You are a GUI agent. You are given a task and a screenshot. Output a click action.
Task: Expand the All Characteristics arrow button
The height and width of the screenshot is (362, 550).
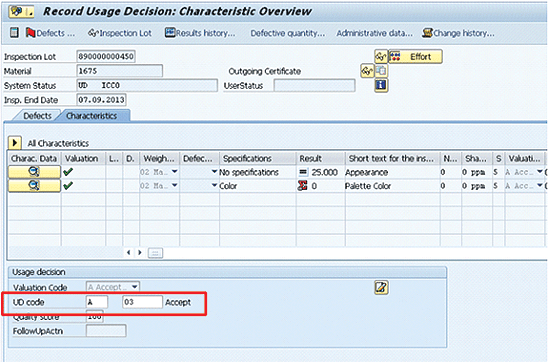15,143
